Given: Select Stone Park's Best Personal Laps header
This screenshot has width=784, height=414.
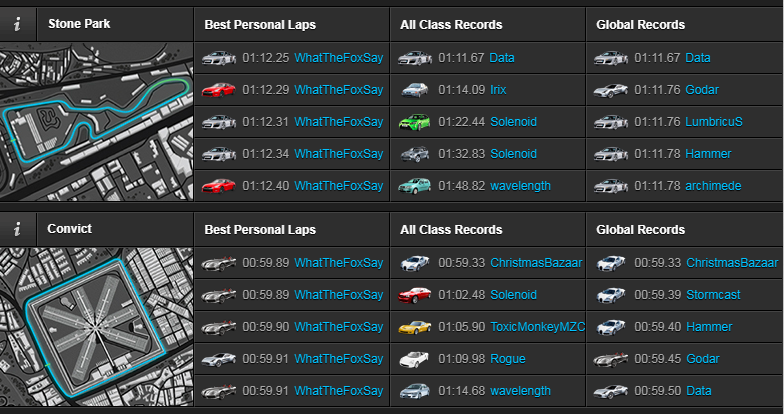Looking at the screenshot, I should (x=260, y=24).
